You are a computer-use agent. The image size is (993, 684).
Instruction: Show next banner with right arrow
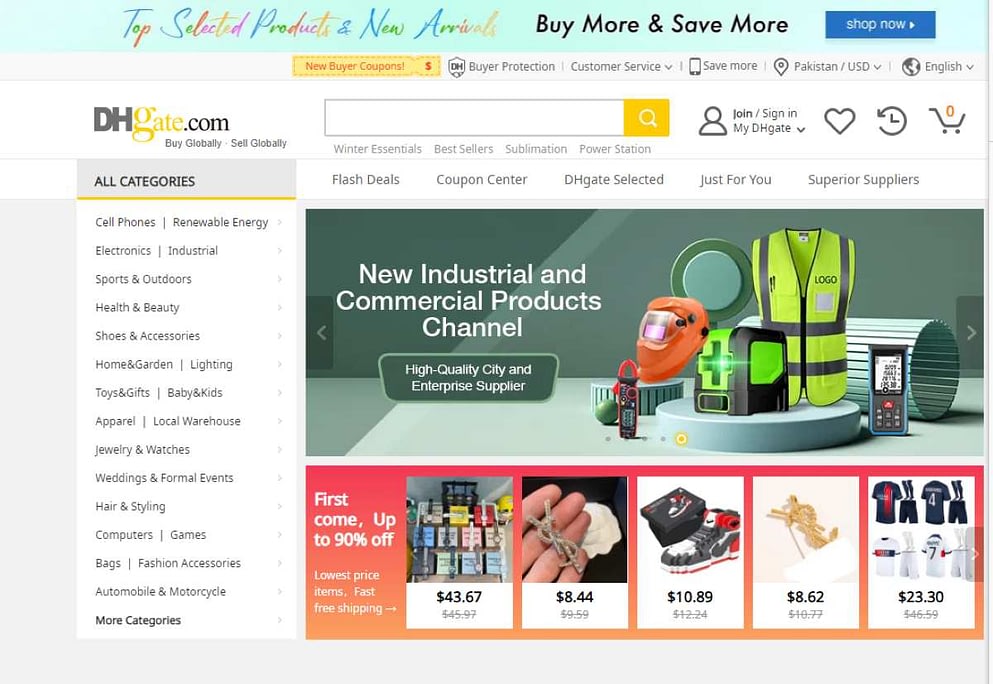[970, 332]
